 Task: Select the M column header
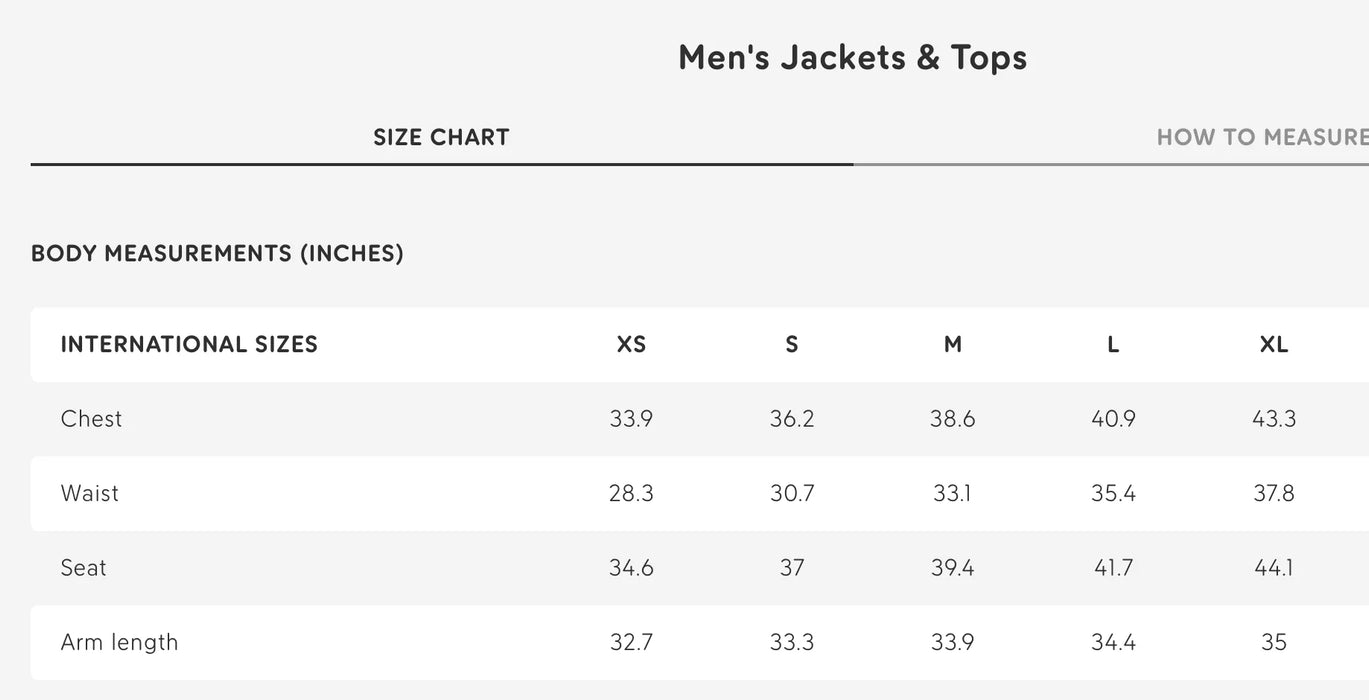click(952, 344)
